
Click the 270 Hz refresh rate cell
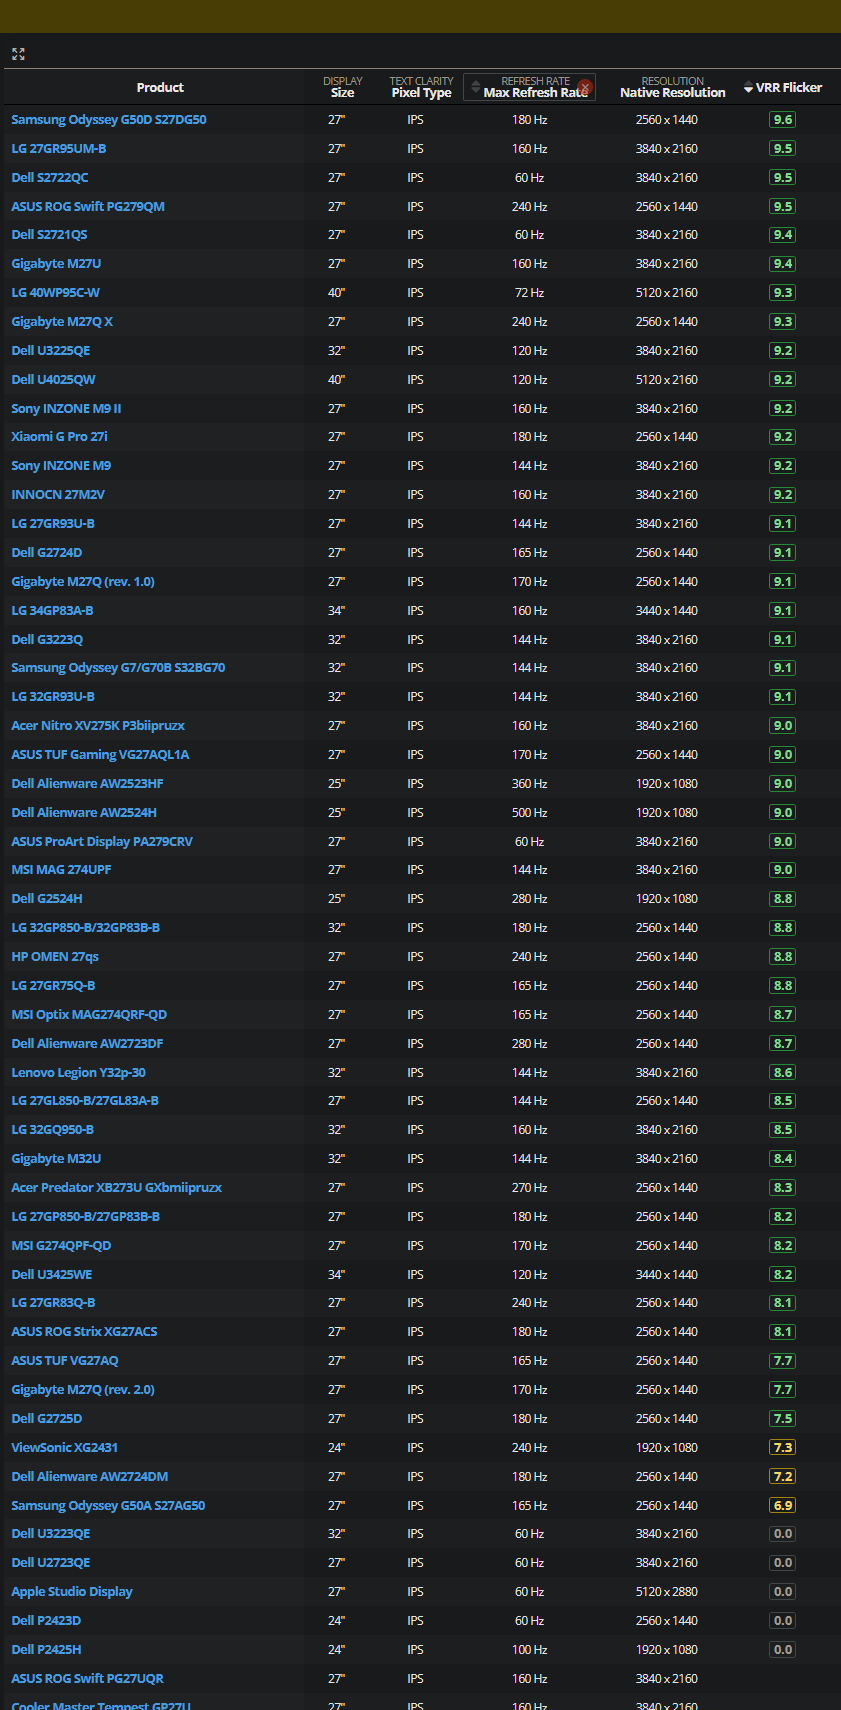pos(529,1187)
